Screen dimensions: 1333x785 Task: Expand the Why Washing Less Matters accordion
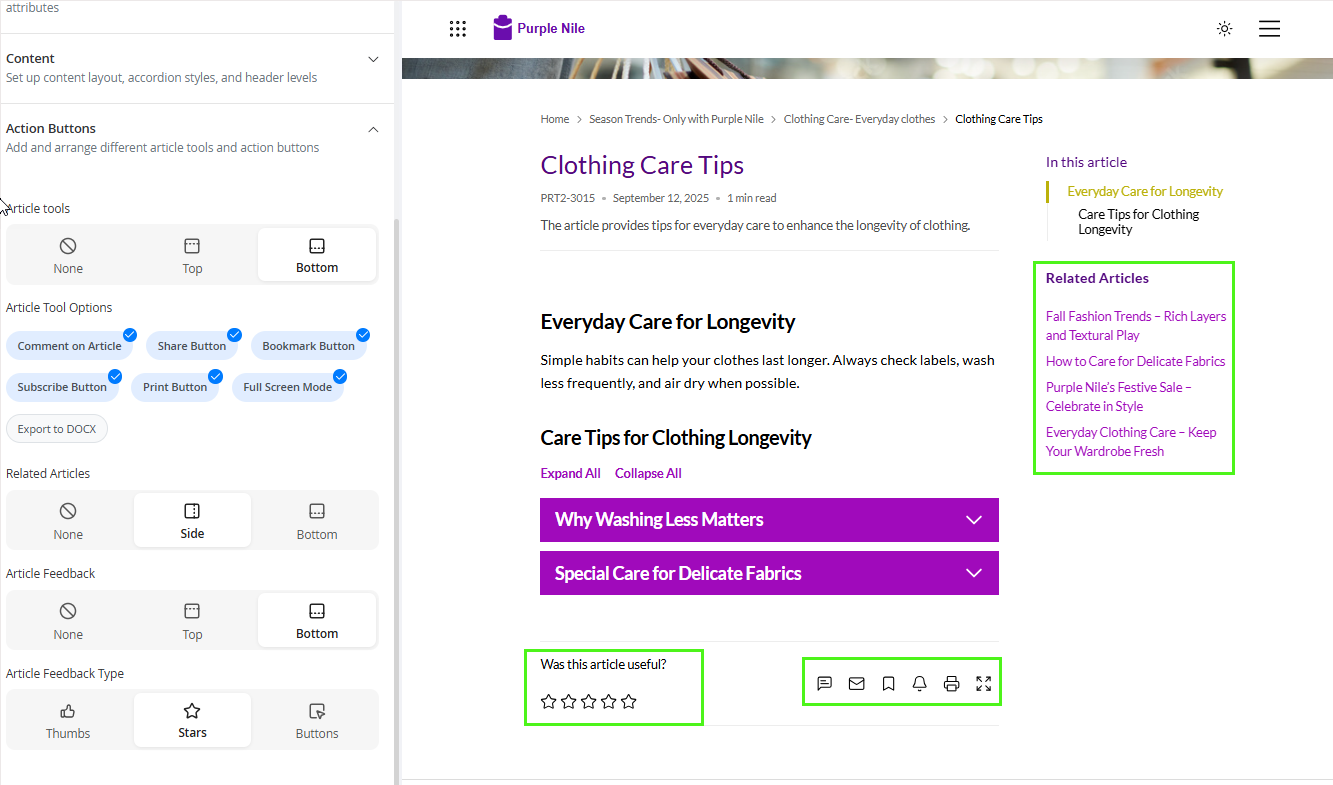click(769, 520)
